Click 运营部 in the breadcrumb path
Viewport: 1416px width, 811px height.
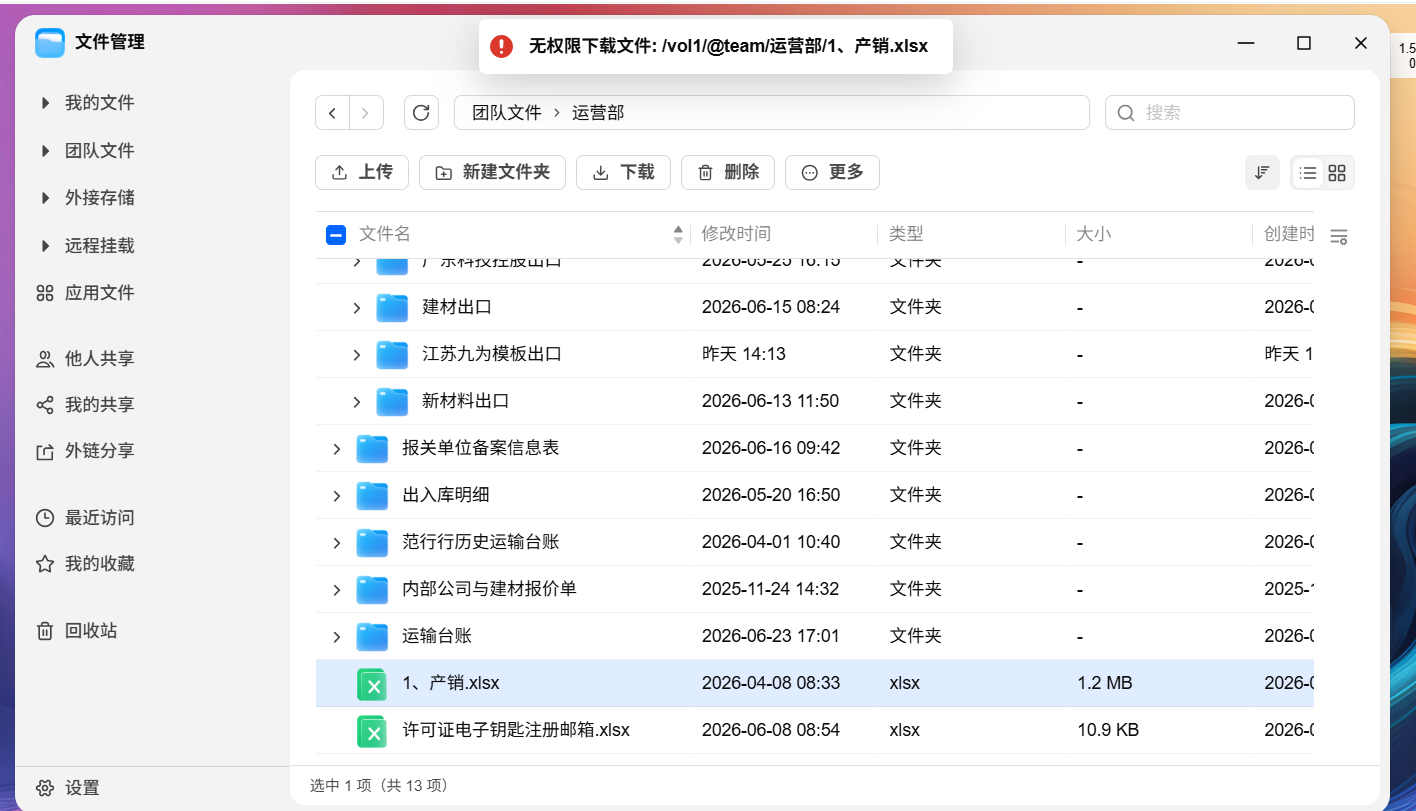[598, 113]
